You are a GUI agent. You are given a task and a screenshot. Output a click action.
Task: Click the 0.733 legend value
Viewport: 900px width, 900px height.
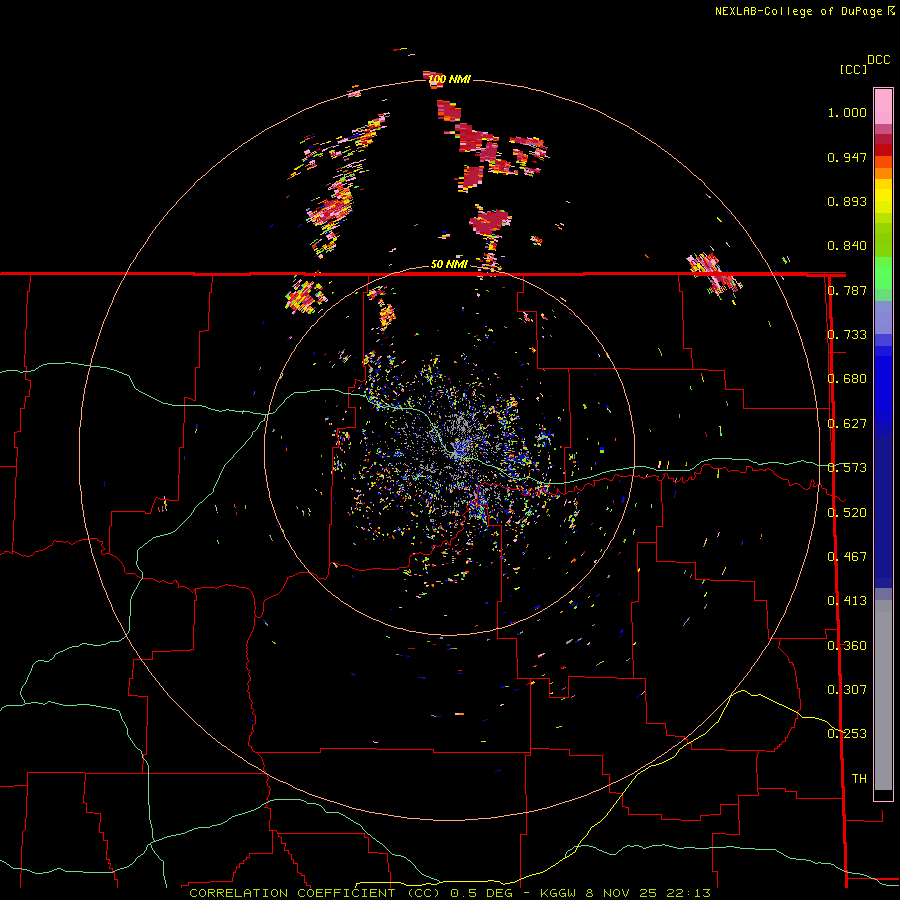847,335
